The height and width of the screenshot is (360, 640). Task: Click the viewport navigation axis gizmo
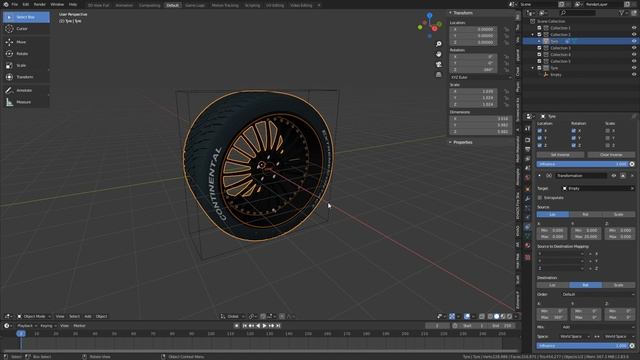point(430,25)
